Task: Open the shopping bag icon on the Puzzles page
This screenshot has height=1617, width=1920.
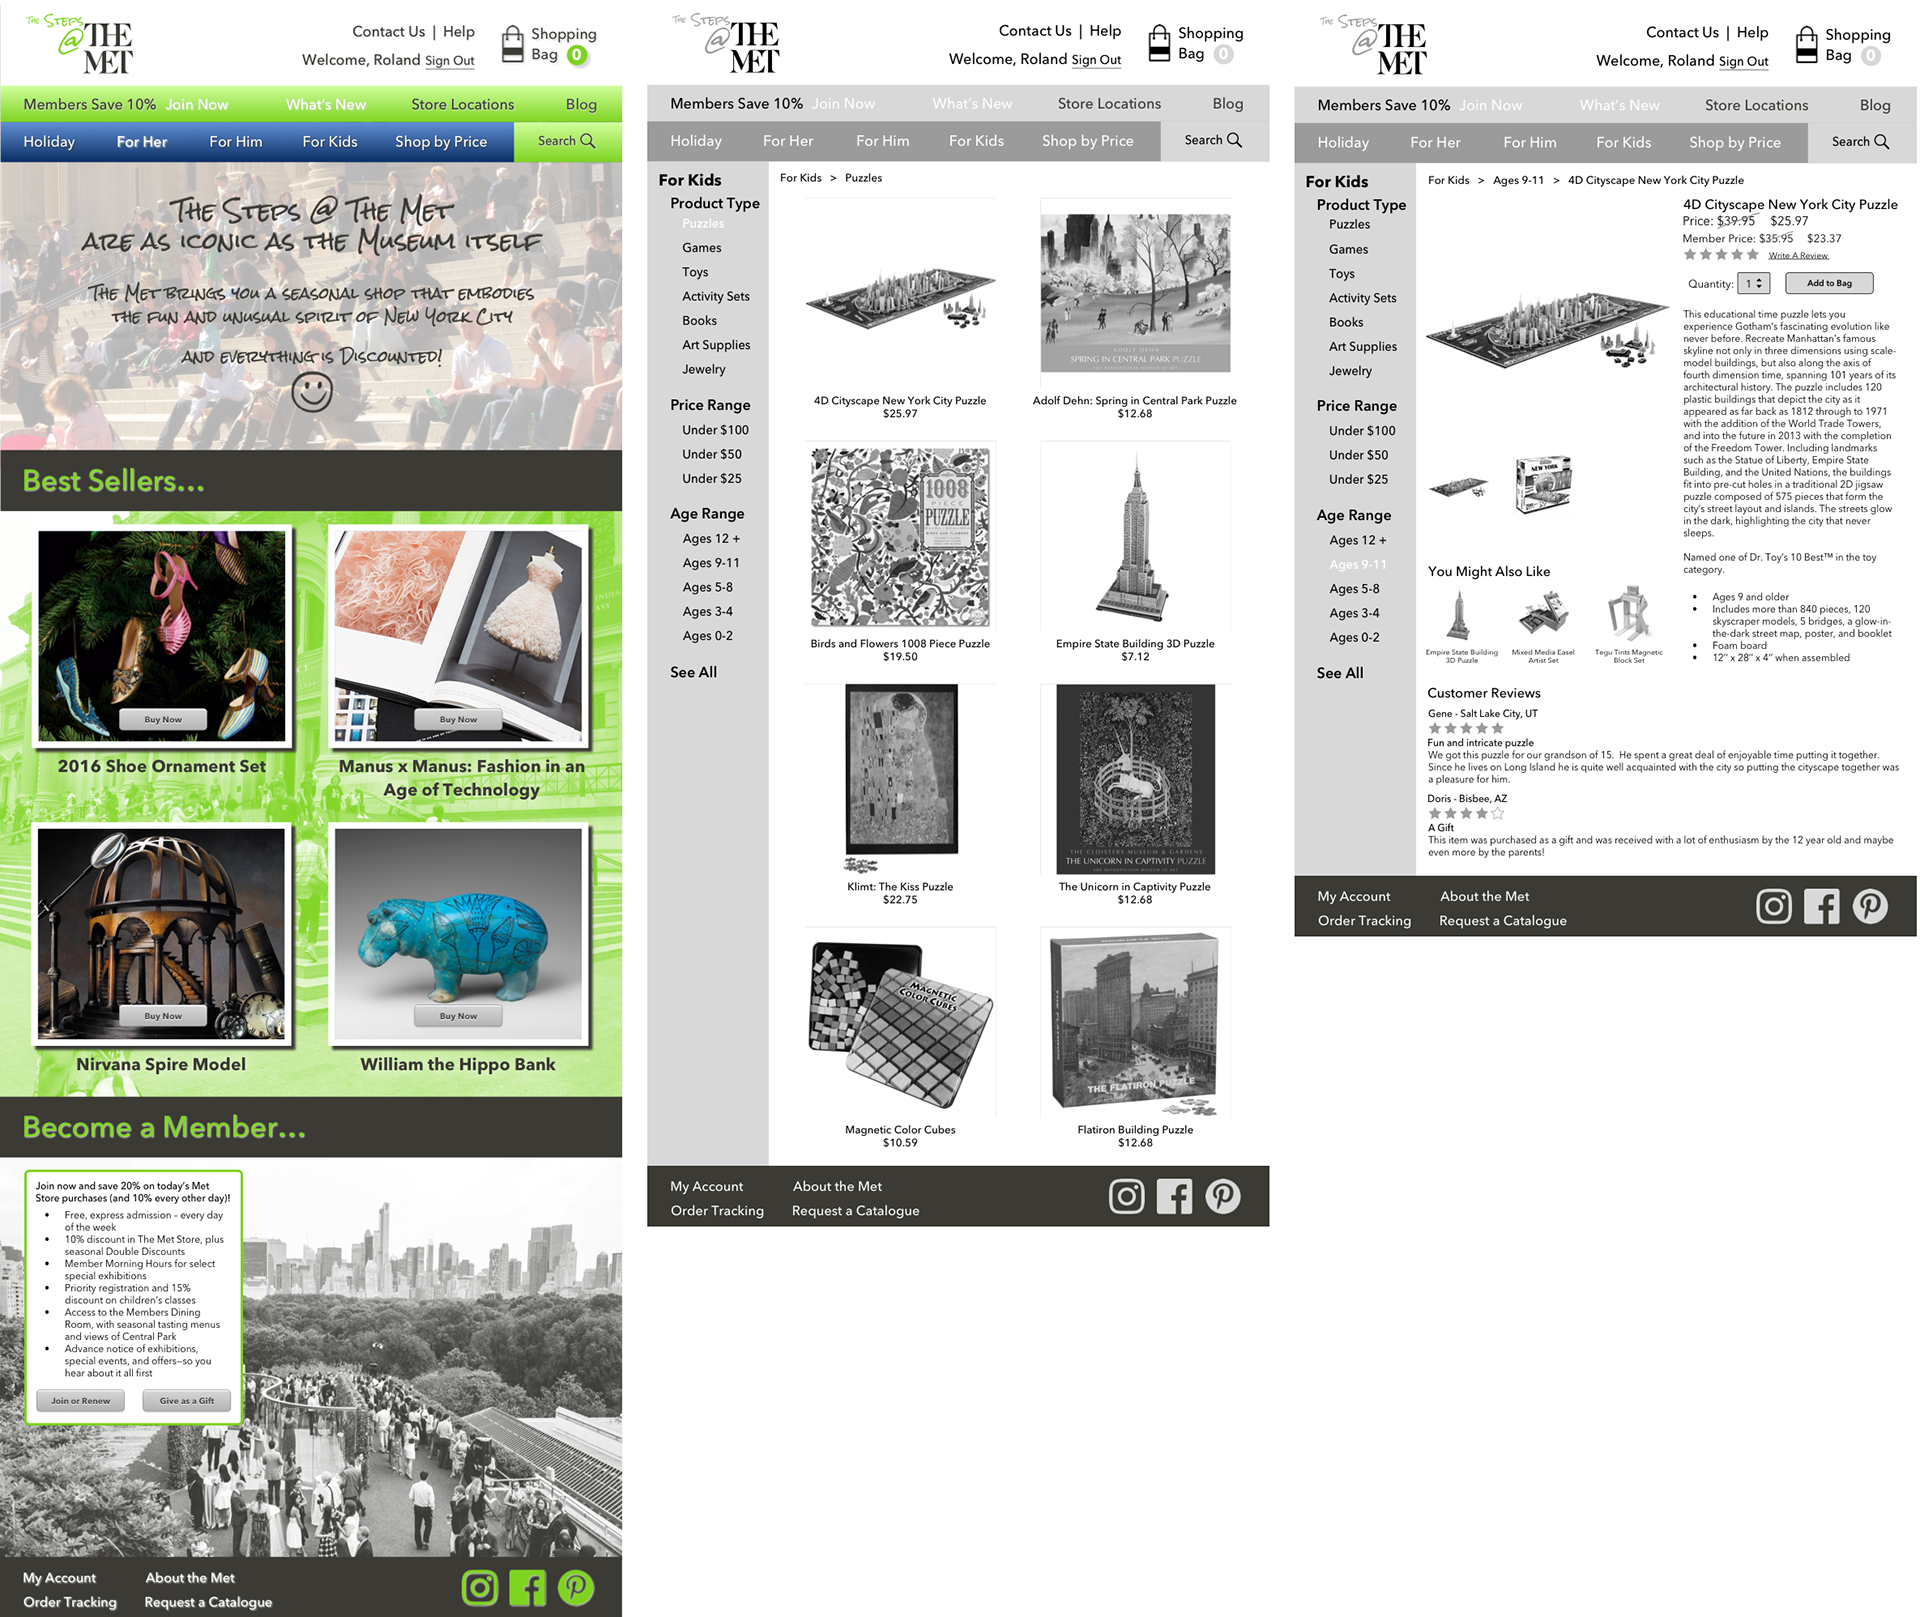Action: 1159,43
